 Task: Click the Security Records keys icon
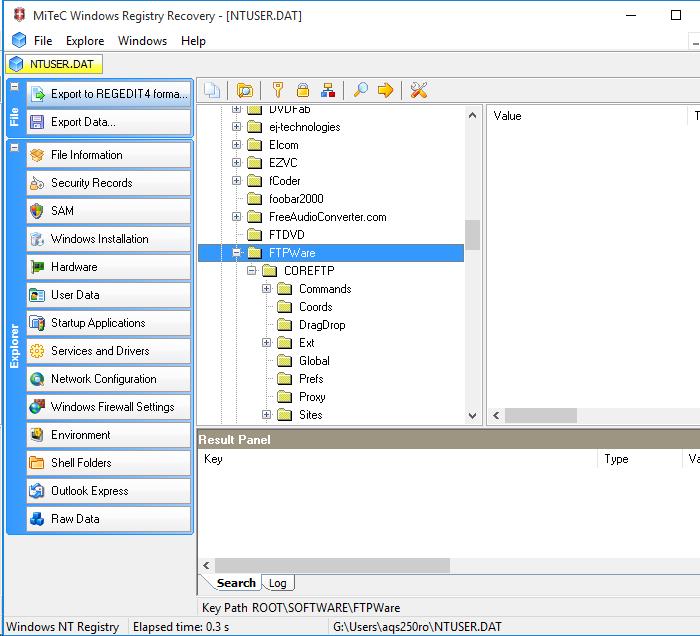(37, 183)
